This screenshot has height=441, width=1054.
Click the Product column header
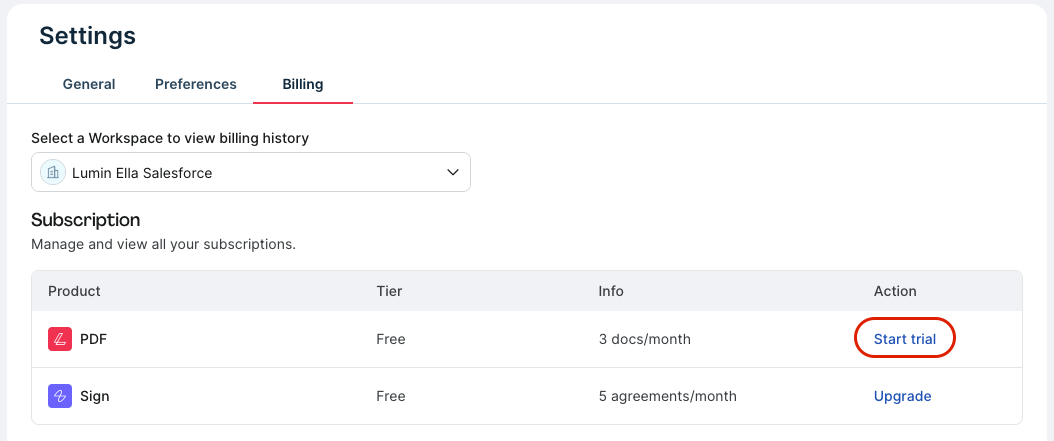pyautogui.click(x=74, y=291)
